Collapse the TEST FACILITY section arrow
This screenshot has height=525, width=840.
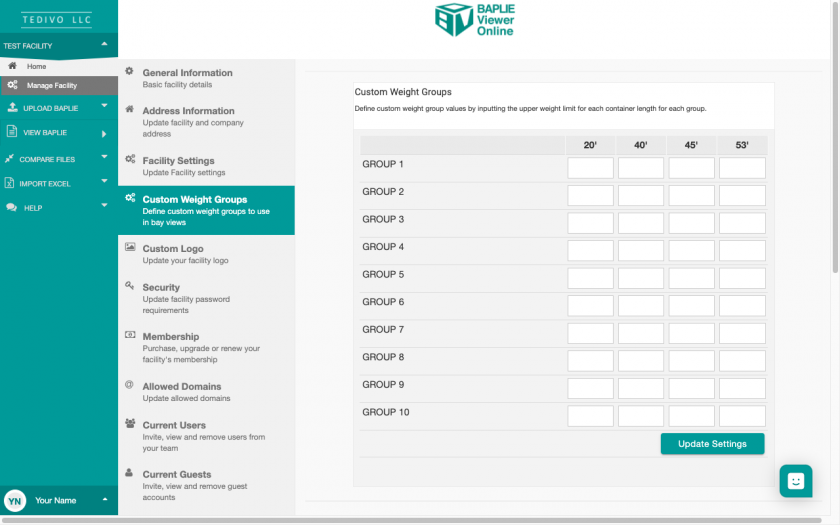pyautogui.click(x=104, y=44)
